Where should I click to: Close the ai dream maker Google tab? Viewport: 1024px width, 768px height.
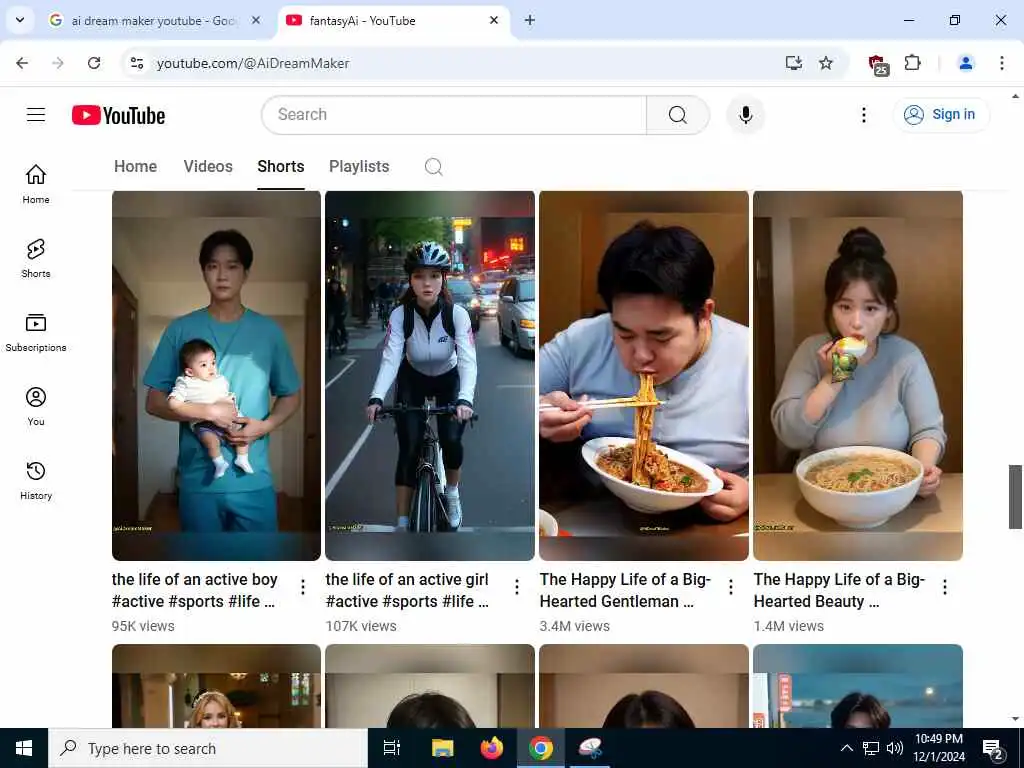[256, 20]
